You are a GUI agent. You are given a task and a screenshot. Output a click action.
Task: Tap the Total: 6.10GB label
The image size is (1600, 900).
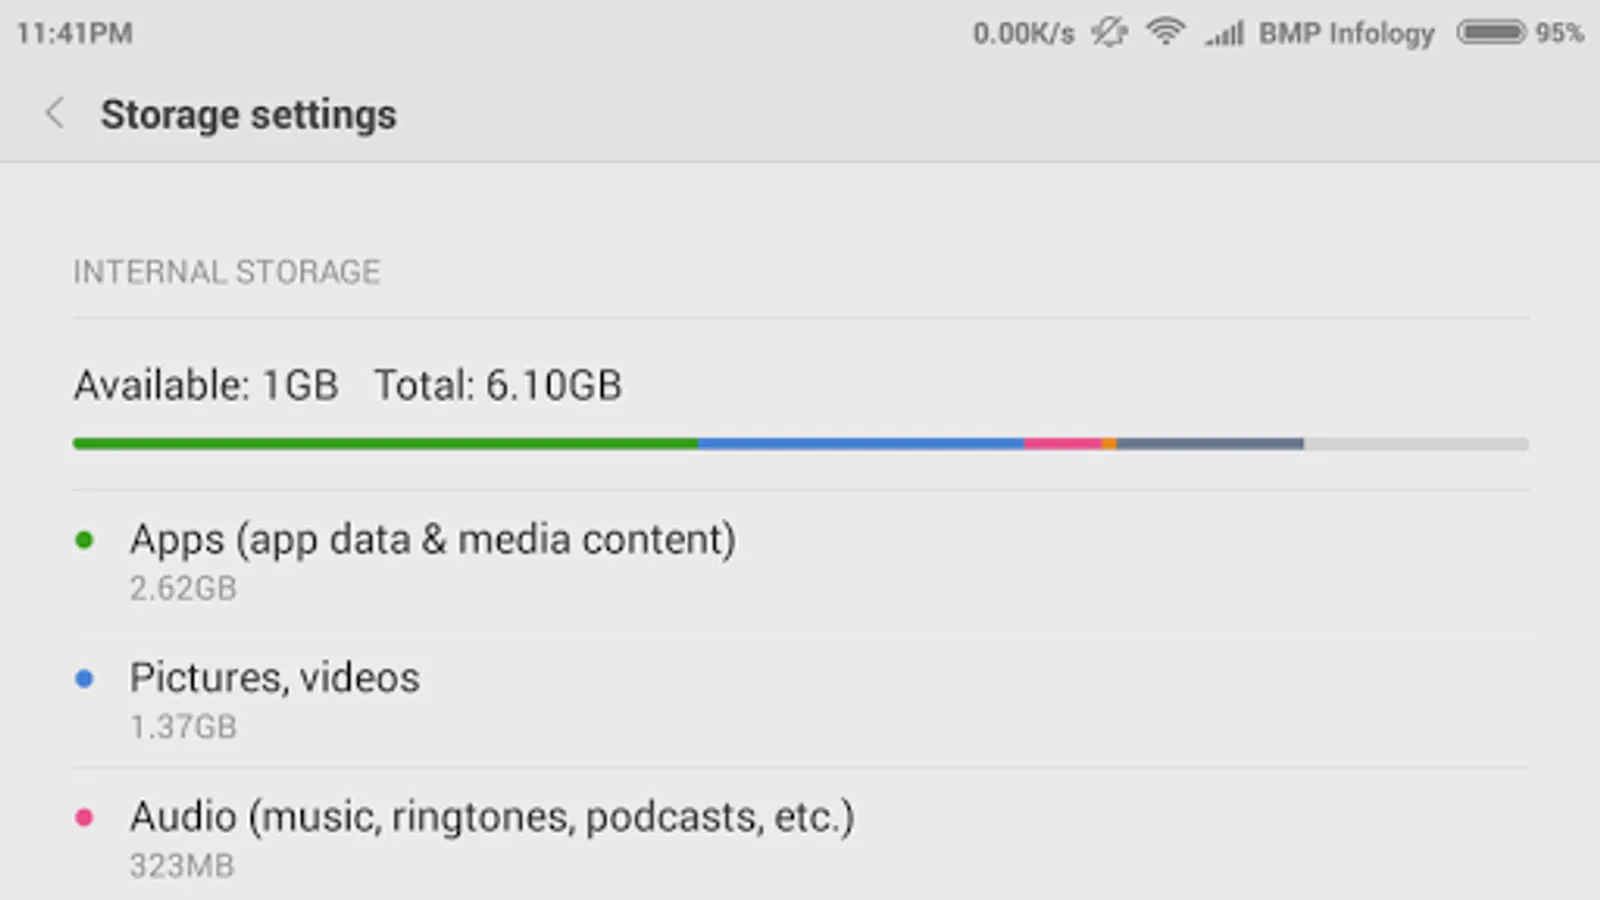pos(498,386)
